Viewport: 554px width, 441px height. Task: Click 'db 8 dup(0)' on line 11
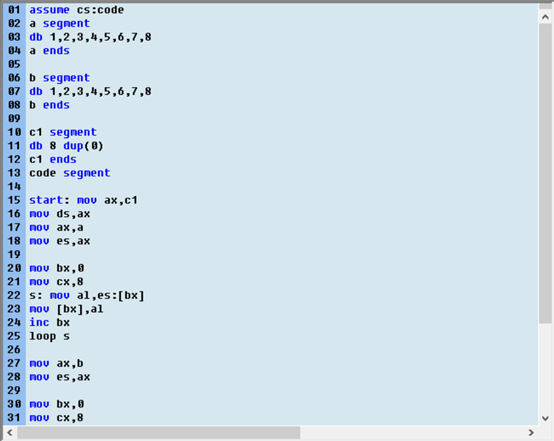66,146
